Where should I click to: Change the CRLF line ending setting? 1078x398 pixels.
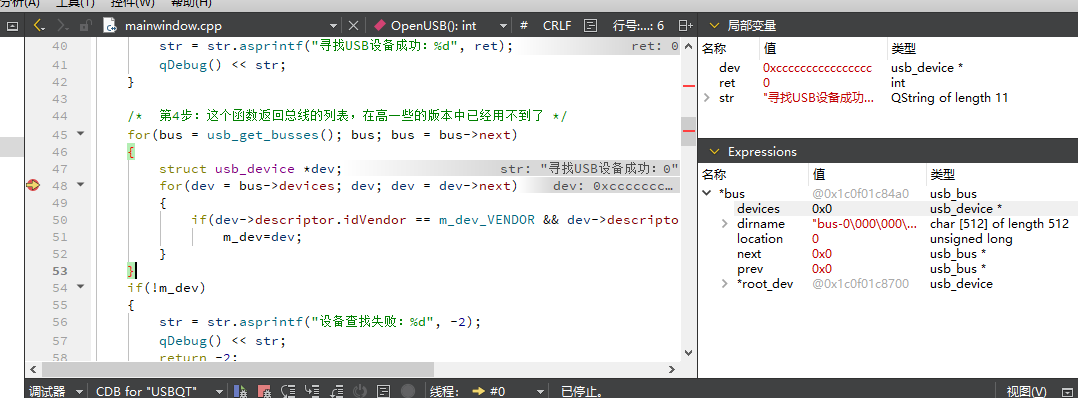(557, 26)
